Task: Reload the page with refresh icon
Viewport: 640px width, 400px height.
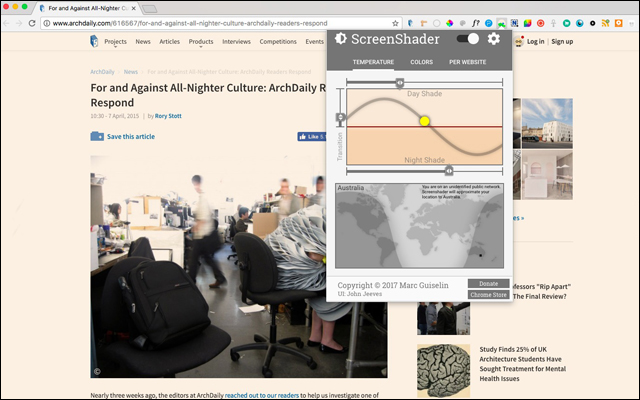Action: point(33,22)
